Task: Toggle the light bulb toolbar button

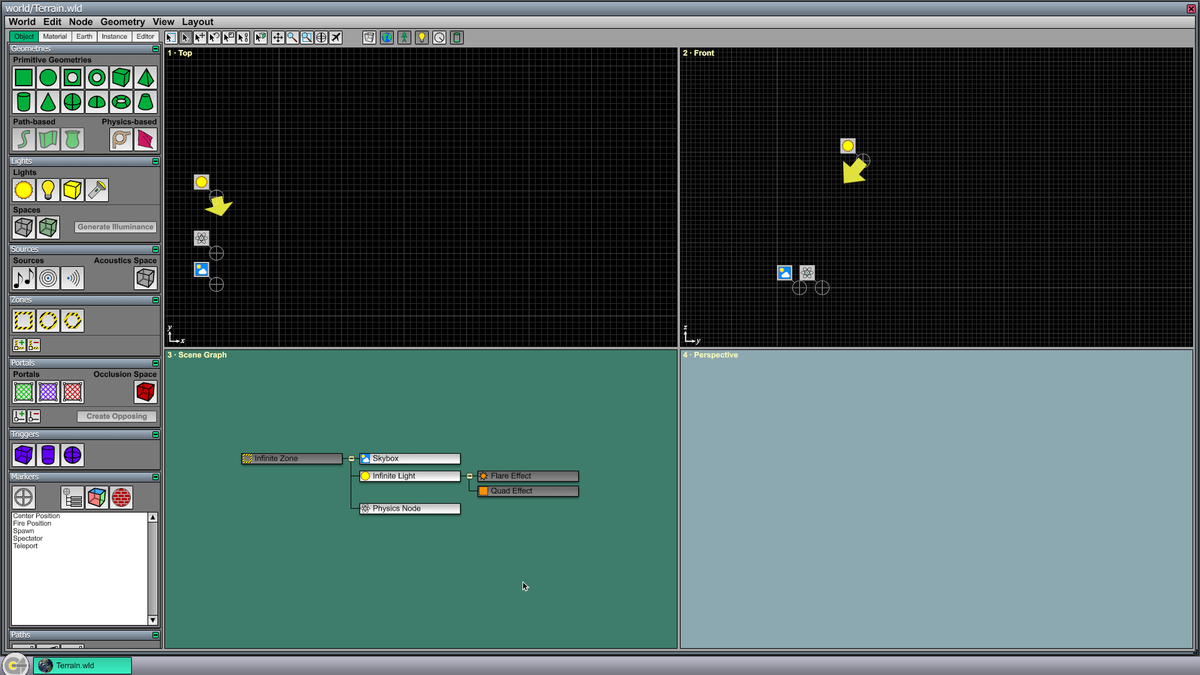Action: click(421, 38)
